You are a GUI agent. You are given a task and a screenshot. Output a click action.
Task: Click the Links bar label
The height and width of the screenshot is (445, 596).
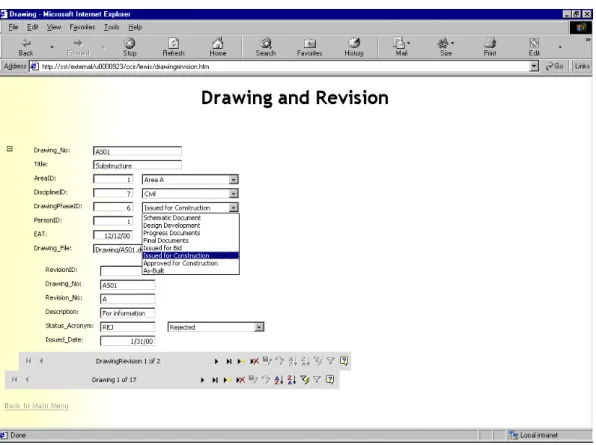click(582, 66)
